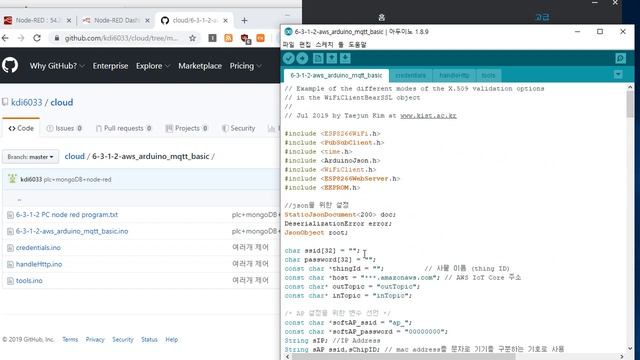This screenshot has height=360, width=640.
Task: Go to parent directory via two dots
Action: (x=19, y=199)
